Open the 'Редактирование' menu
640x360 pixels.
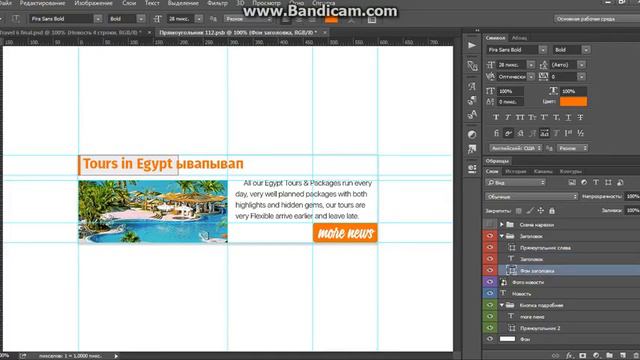(x=42, y=3)
